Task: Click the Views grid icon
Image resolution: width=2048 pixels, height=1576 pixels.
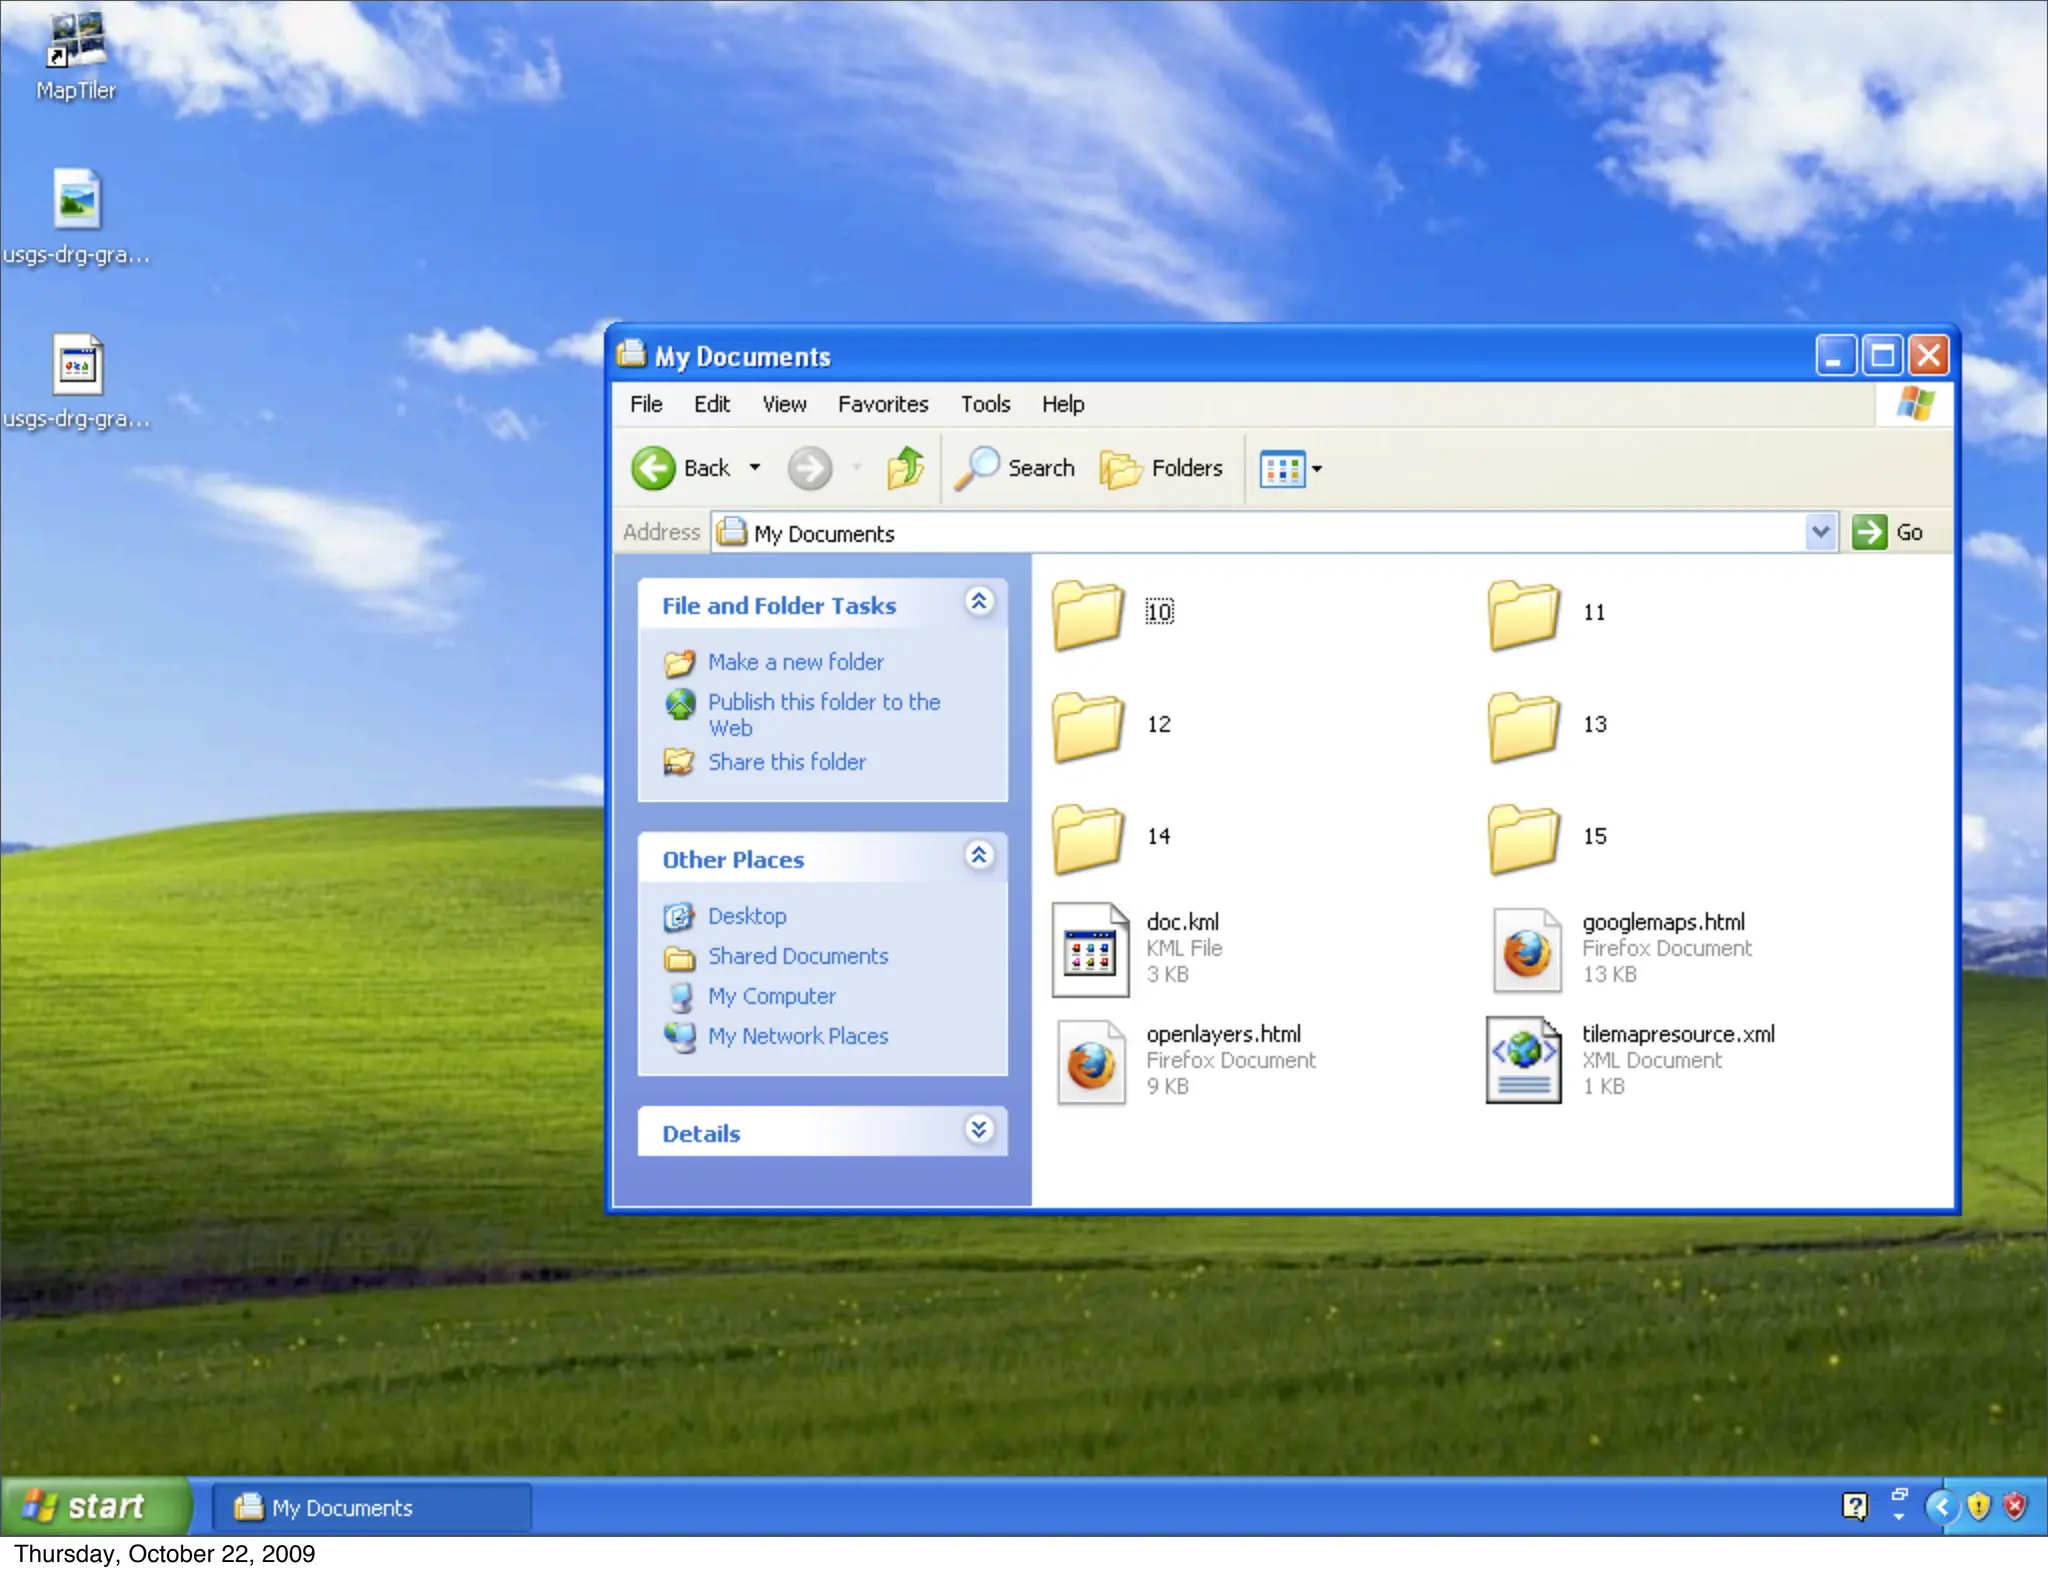Action: [1282, 468]
